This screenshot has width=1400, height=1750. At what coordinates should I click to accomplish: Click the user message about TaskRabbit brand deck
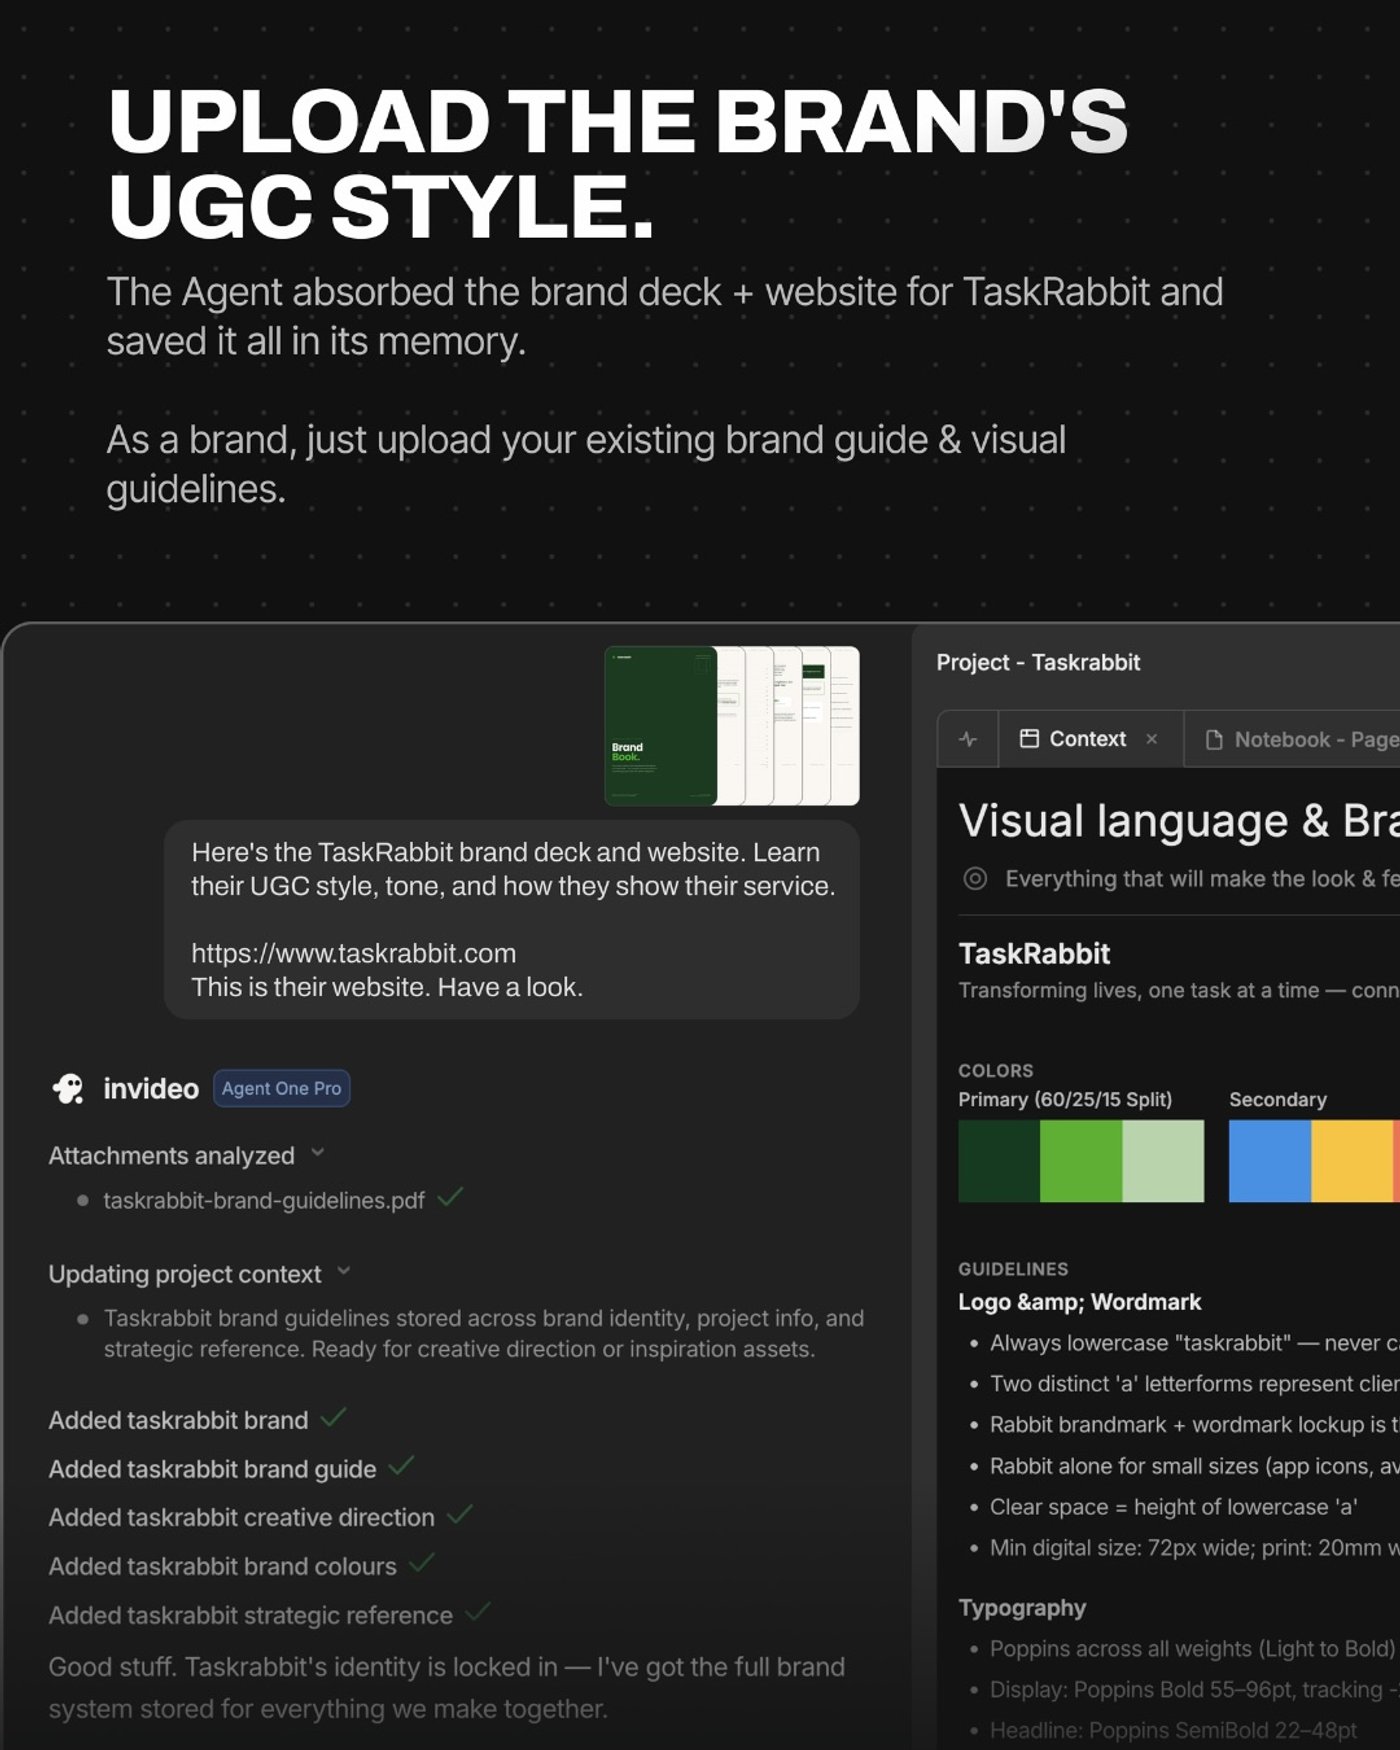[512, 919]
